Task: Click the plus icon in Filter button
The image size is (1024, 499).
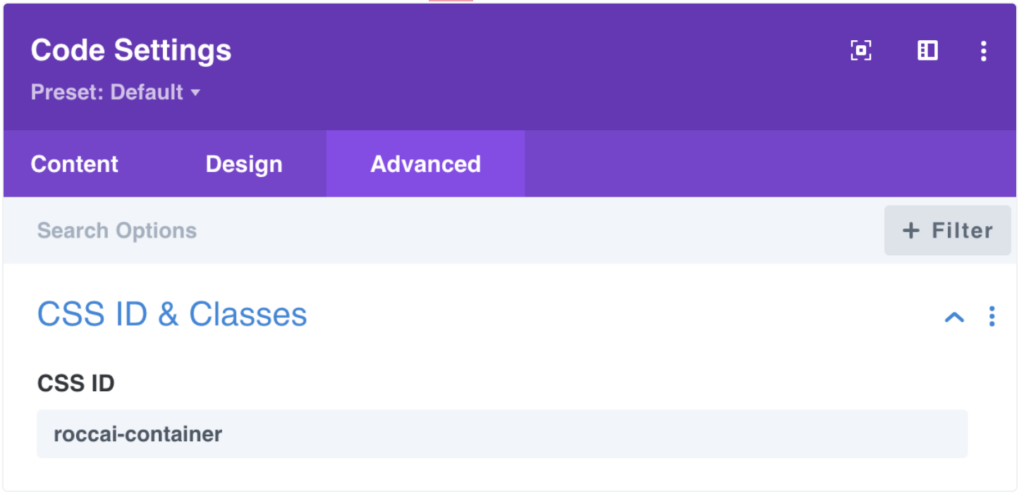Action: 910,231
